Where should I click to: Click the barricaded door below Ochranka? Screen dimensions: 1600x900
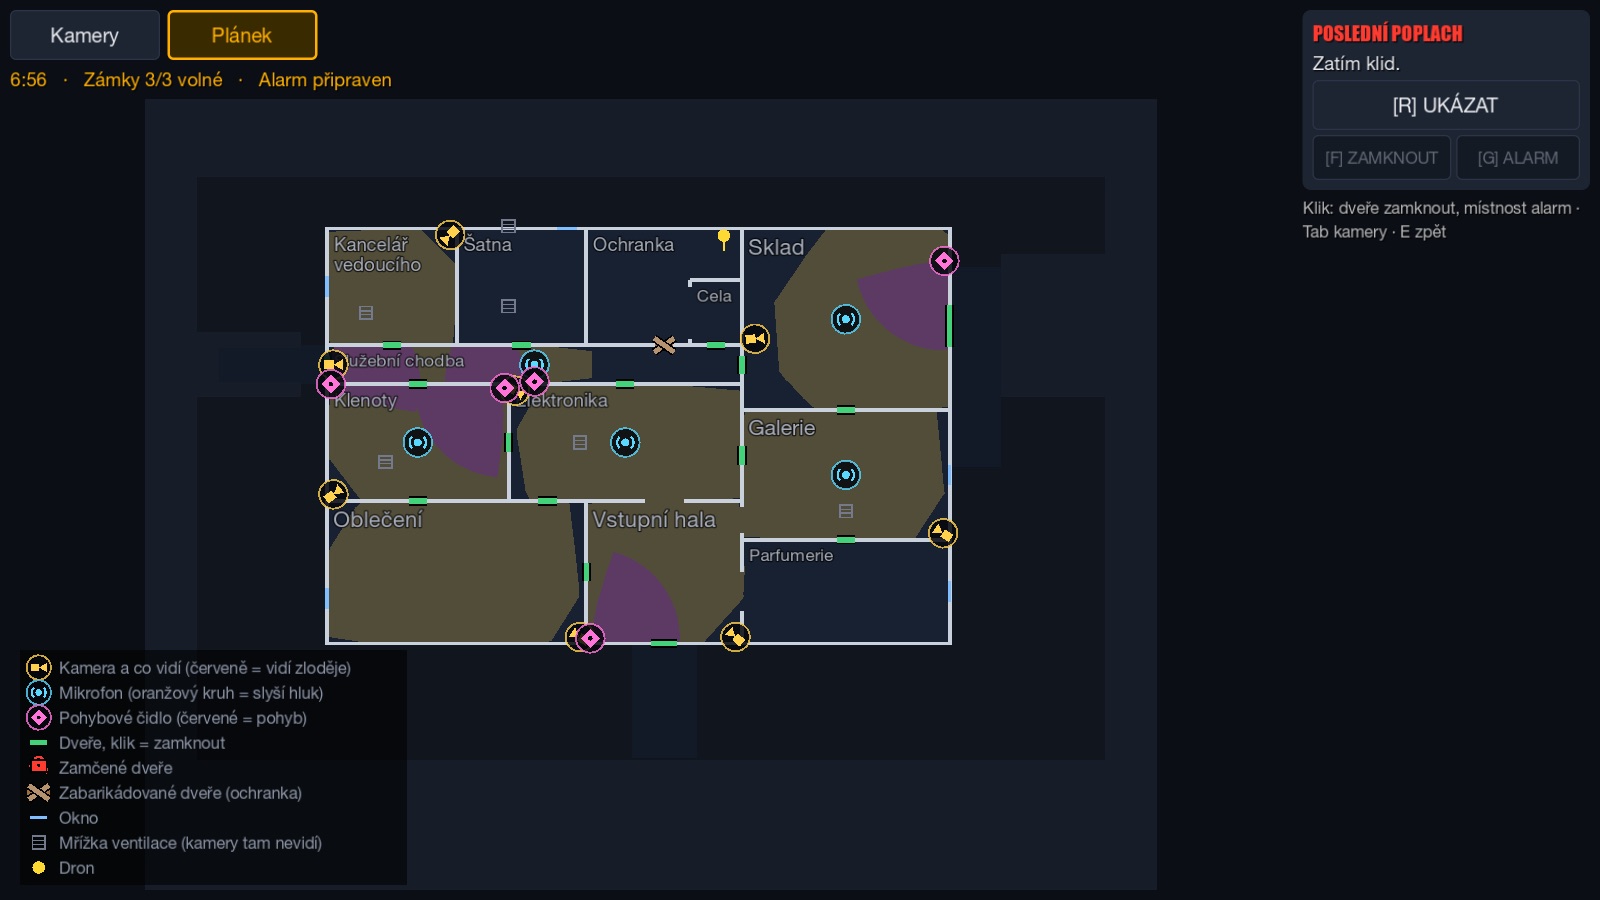click(x=664, y=345)
